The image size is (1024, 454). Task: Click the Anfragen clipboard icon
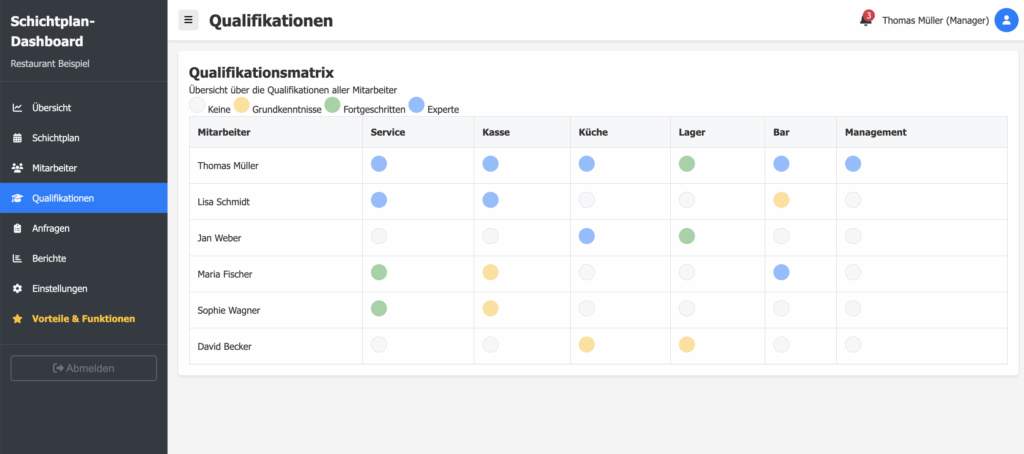tap(18, 229)
